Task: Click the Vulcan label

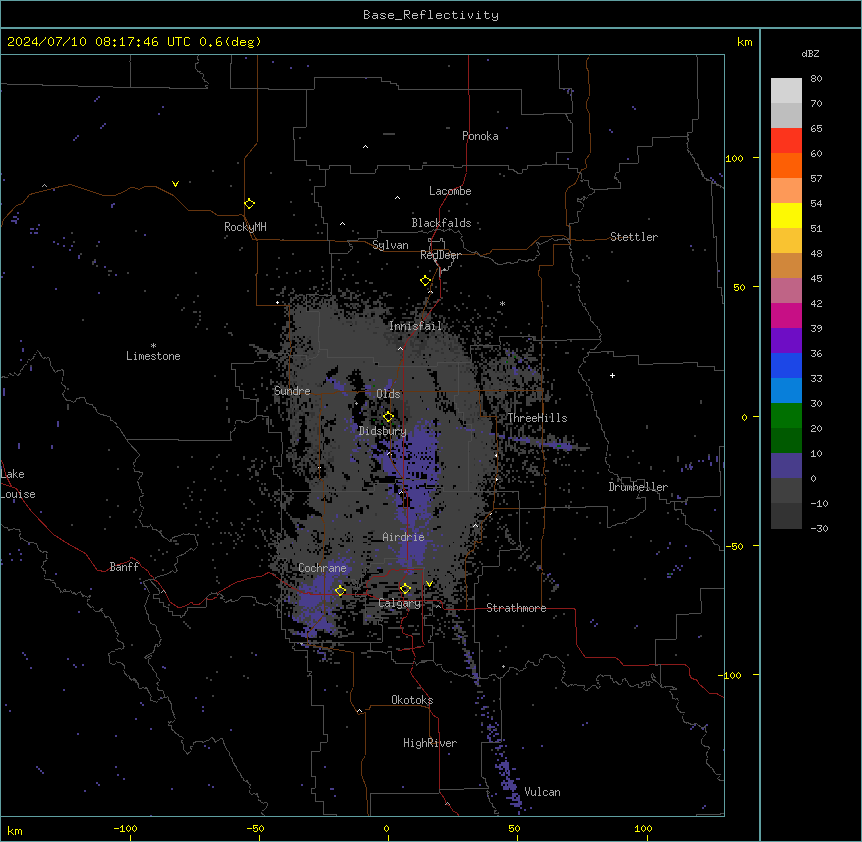Action: click(x=543, y=792)
